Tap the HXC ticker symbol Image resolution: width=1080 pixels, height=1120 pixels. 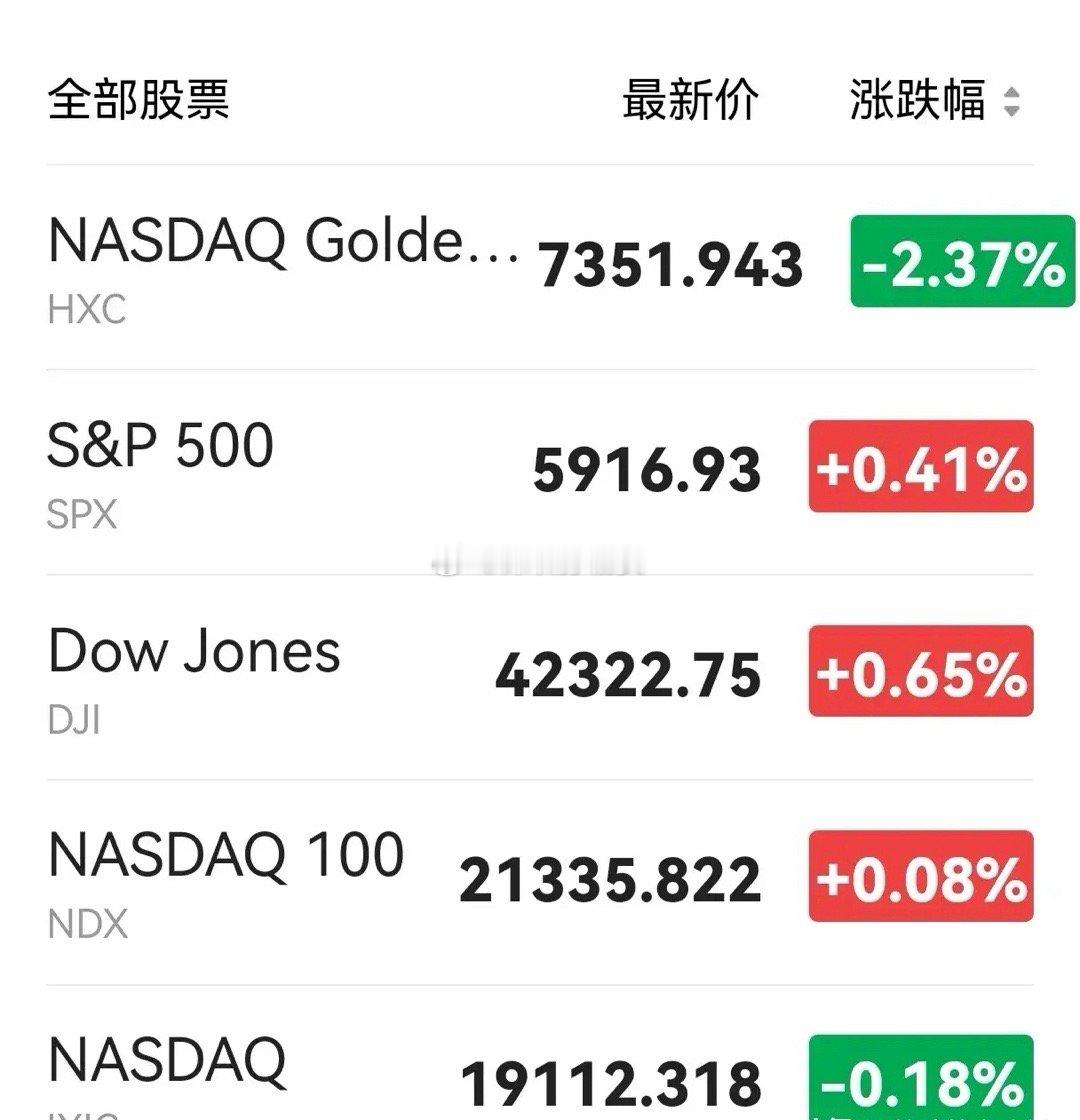coord(86,309)
